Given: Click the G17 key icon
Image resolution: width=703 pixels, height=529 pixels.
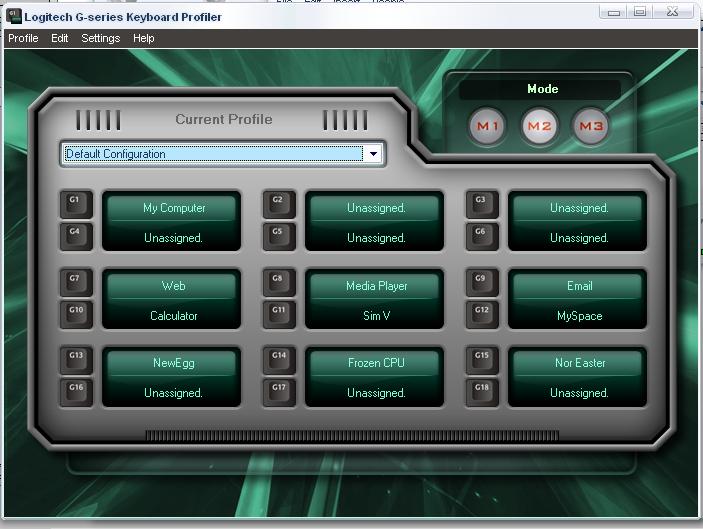Looking at the screenshot, I should tap(279, 392).
